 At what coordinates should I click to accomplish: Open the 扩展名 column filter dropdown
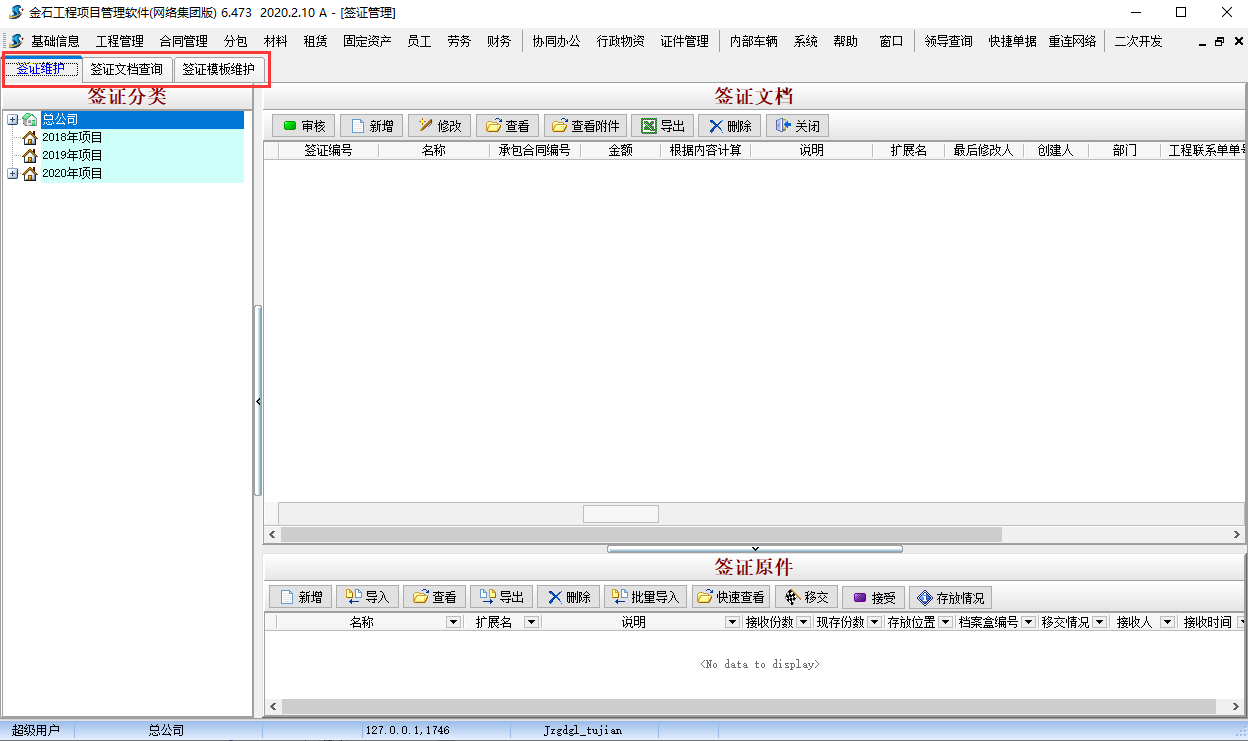(x=531, y=622)
